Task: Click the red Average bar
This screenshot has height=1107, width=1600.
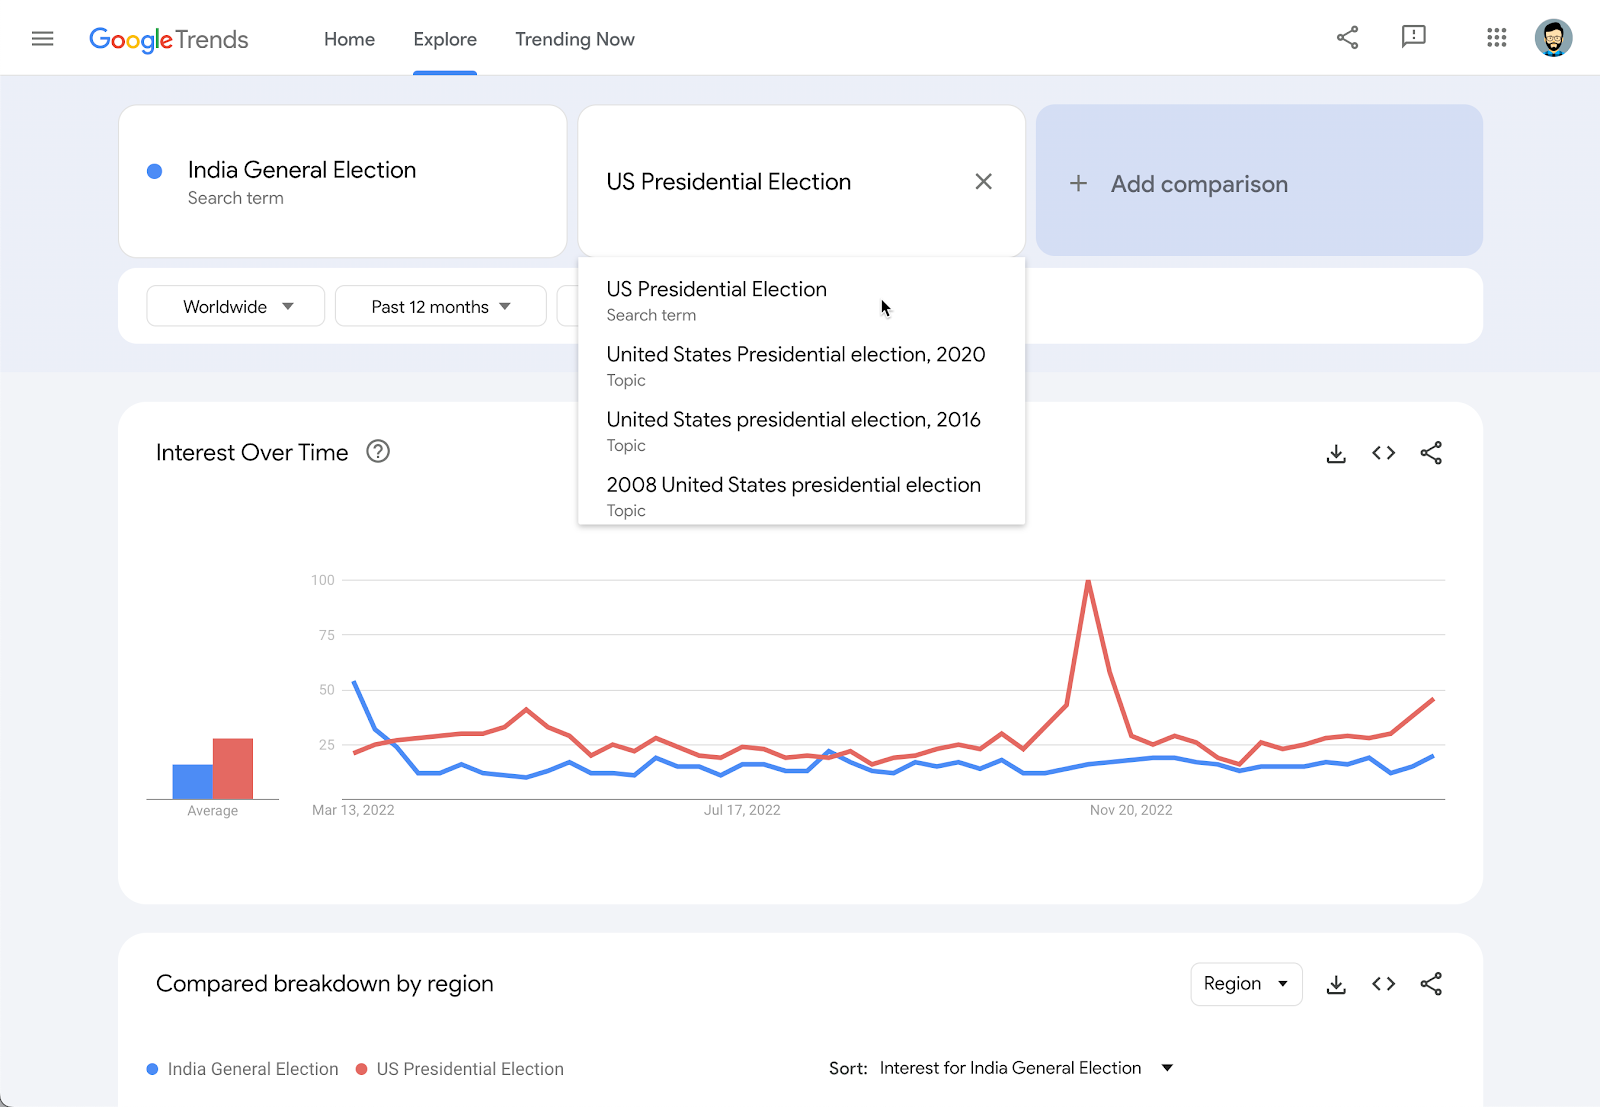Action: coord(233,769)
